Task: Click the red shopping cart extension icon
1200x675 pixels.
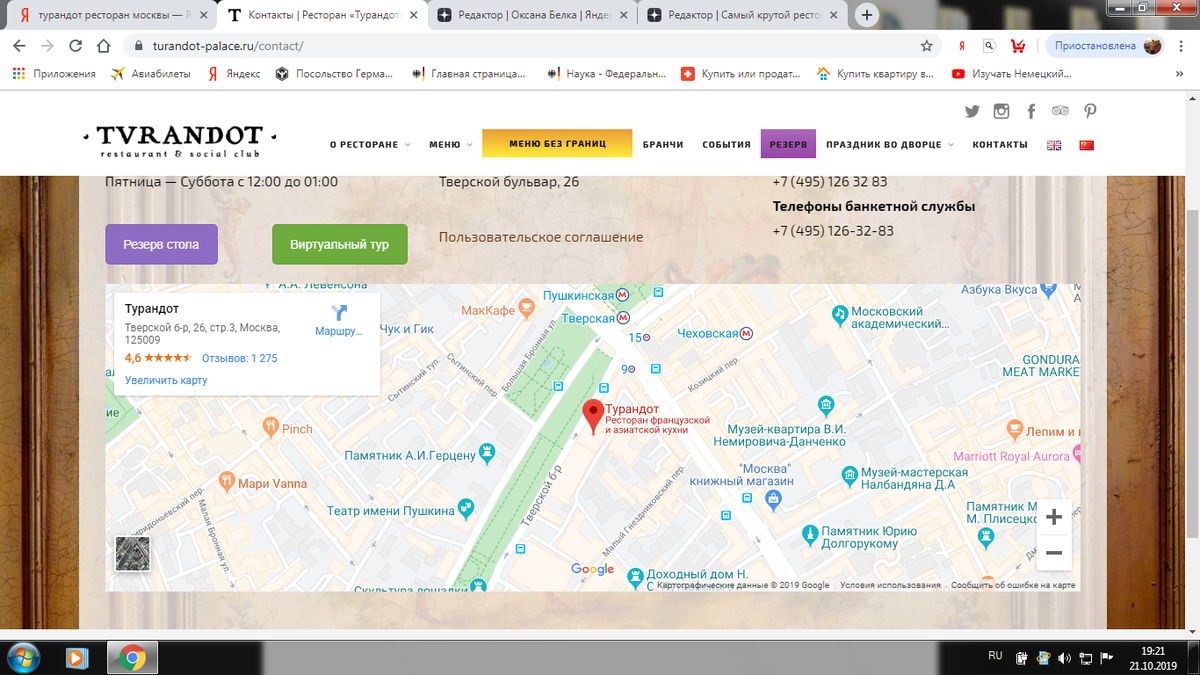Action: [1018, 46]
